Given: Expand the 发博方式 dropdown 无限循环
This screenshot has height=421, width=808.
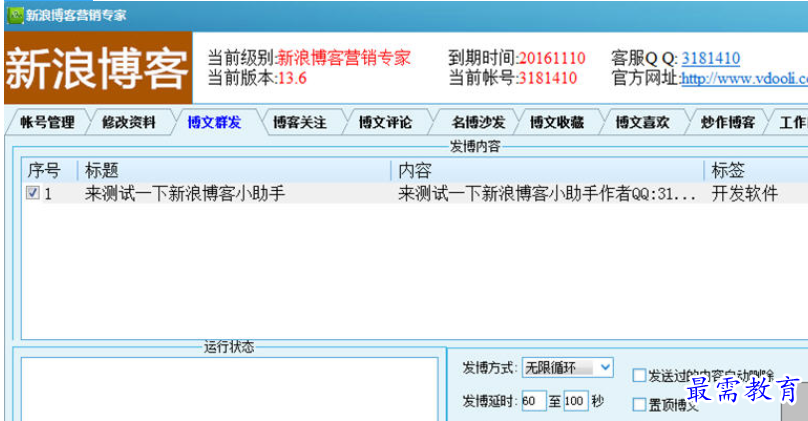Looking at the screenshot, I should click(x=567, y=367).
